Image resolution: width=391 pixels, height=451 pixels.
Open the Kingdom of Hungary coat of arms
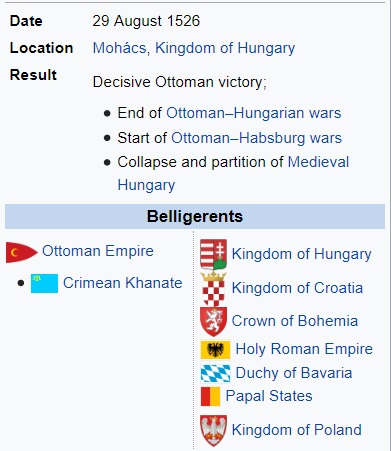coord(214,254)
